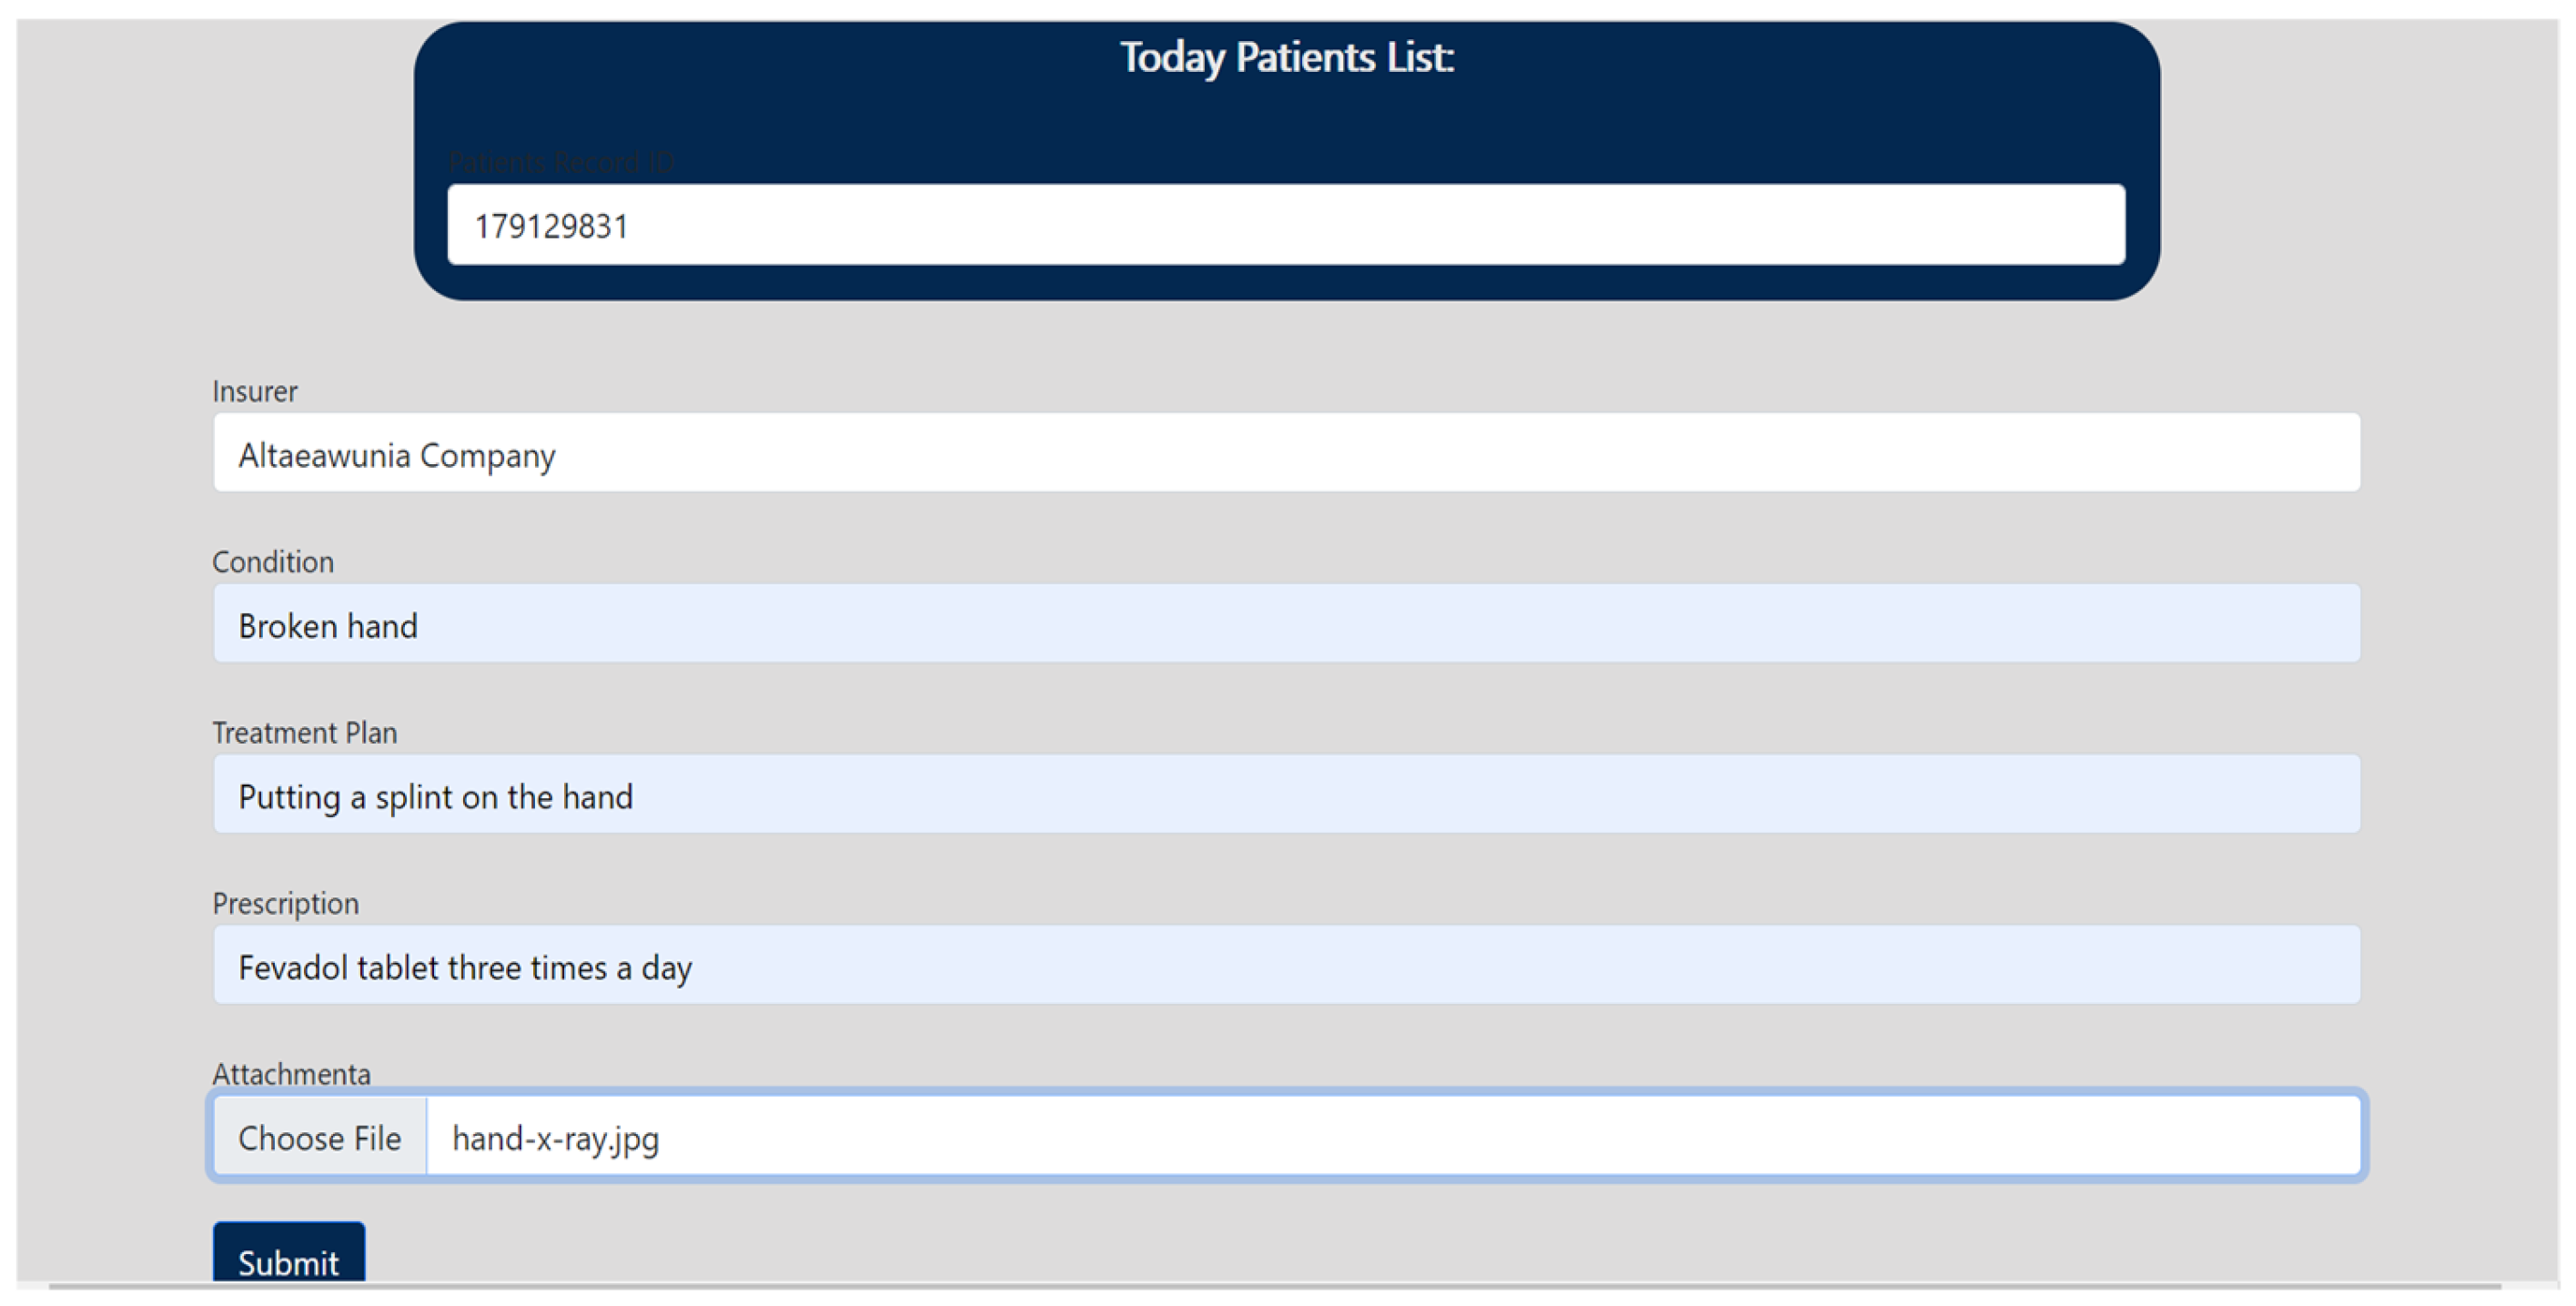2576x1306 pixels.
Task: Click the Putting a splint text
Action: (x=436, y=797)
